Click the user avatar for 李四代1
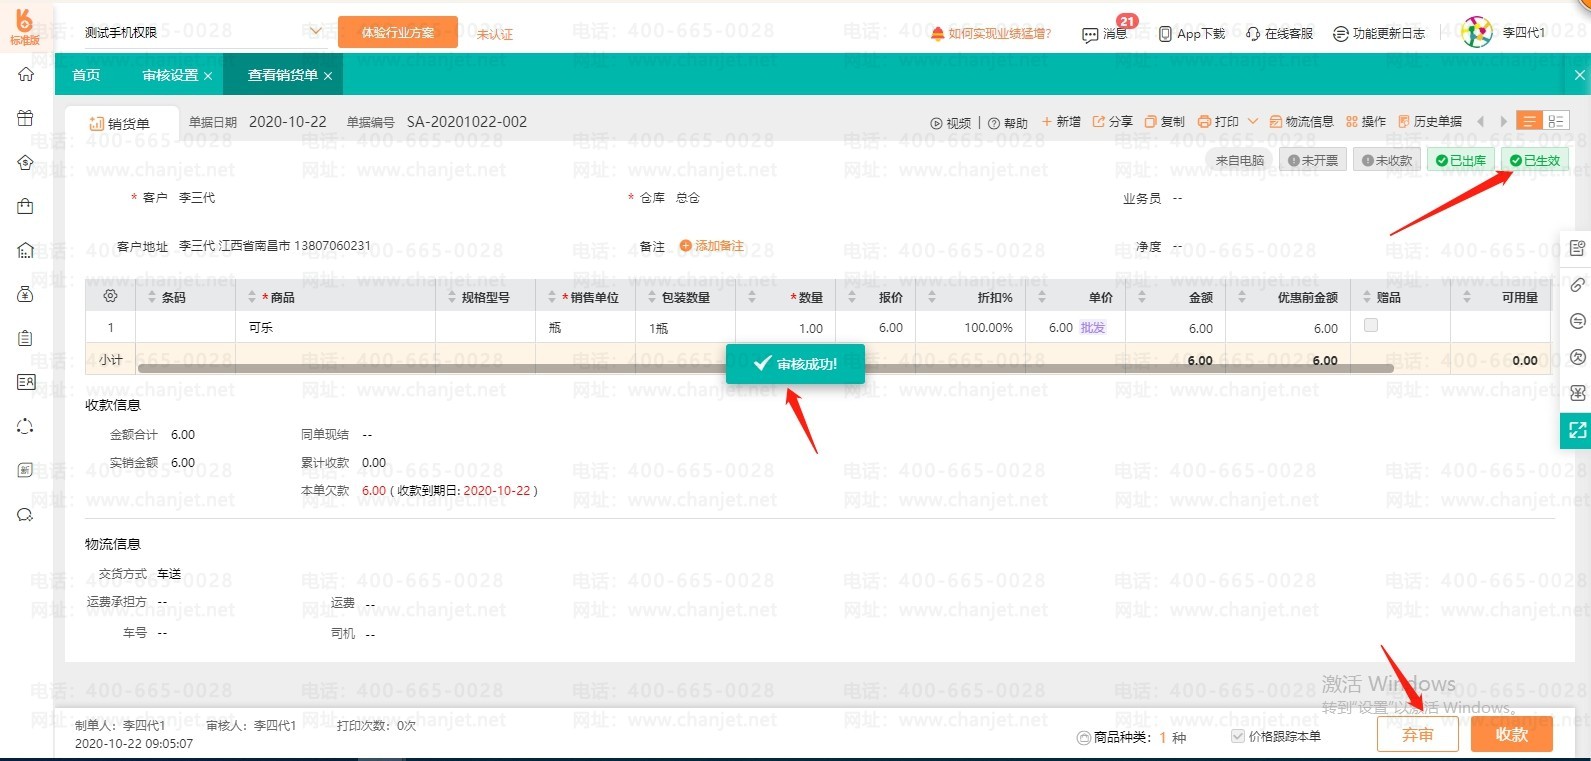The width and height of the screenshot is (1591, 761). coord(1476,32)
